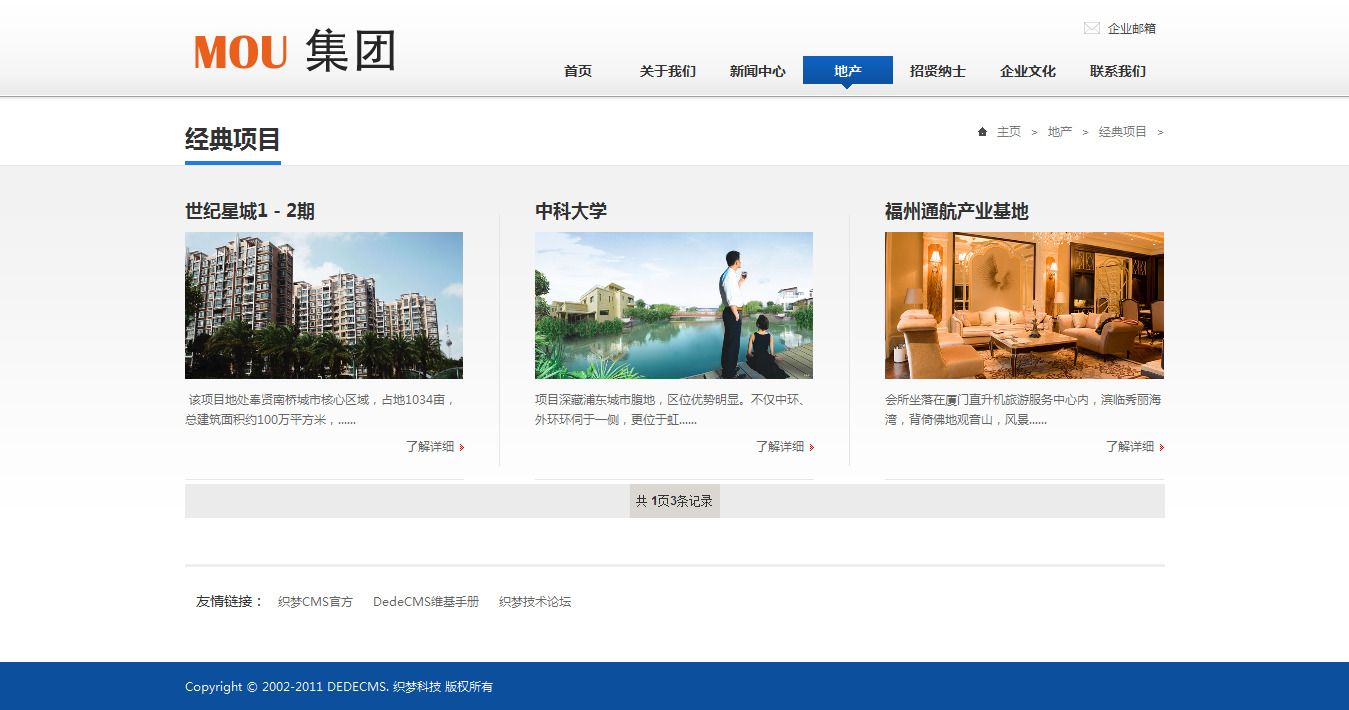This screenshot has height=710, width=1349.
Task: Open the 首页 navigation menu item
Action: point(578,71)
